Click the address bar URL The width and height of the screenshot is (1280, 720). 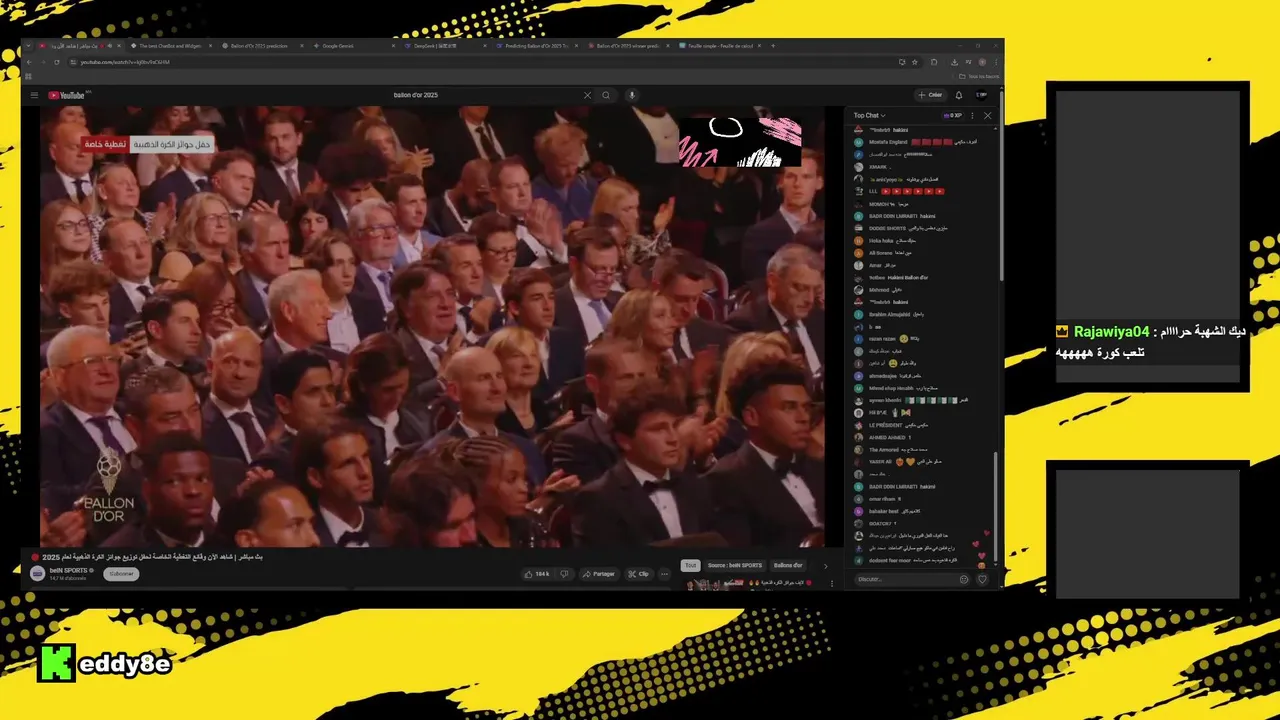coord(125,62)
